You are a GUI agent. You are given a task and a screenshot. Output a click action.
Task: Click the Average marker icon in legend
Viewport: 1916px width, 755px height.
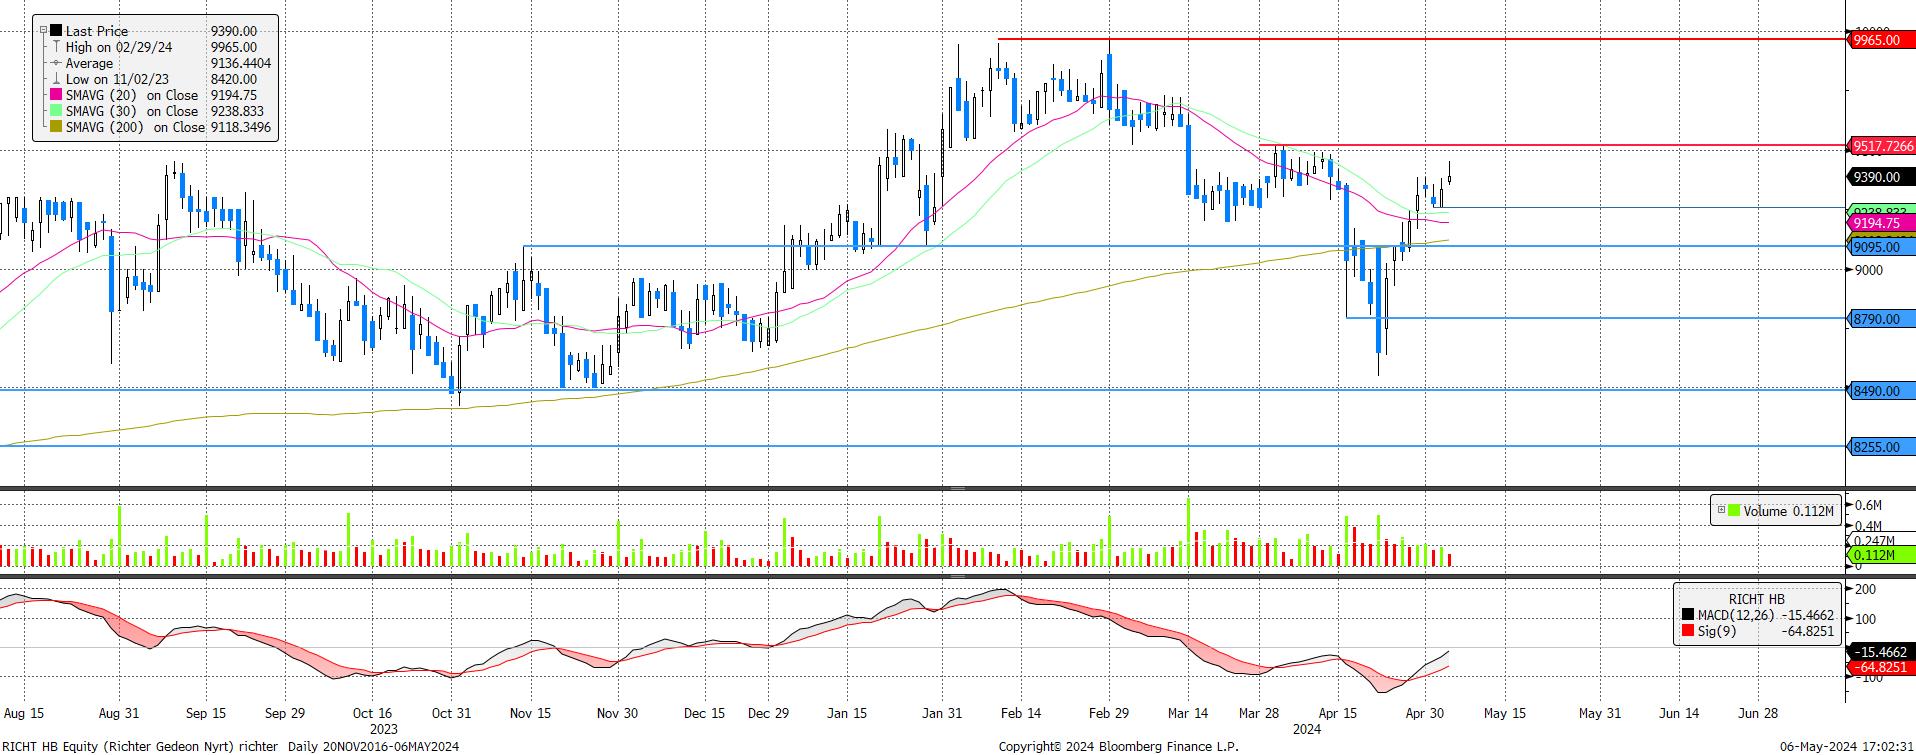[x=56, y=63]
